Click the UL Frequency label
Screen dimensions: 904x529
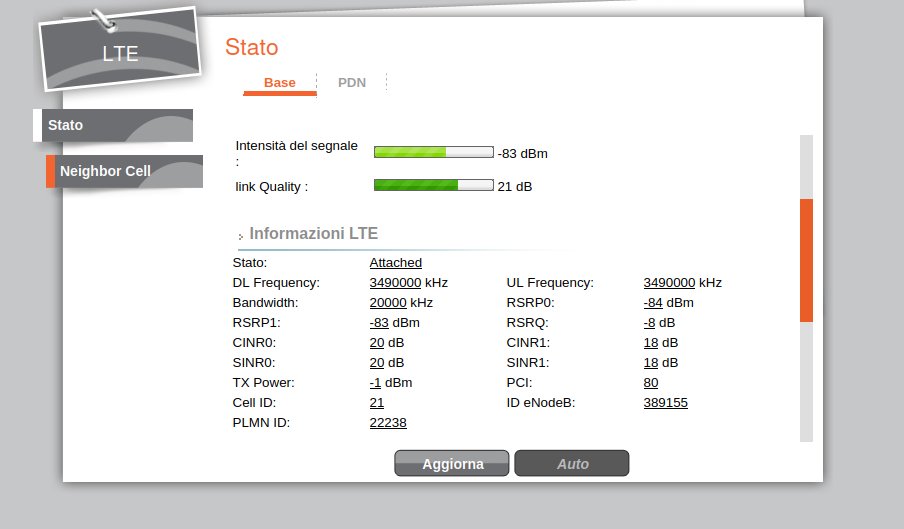(x=550, y=283)
